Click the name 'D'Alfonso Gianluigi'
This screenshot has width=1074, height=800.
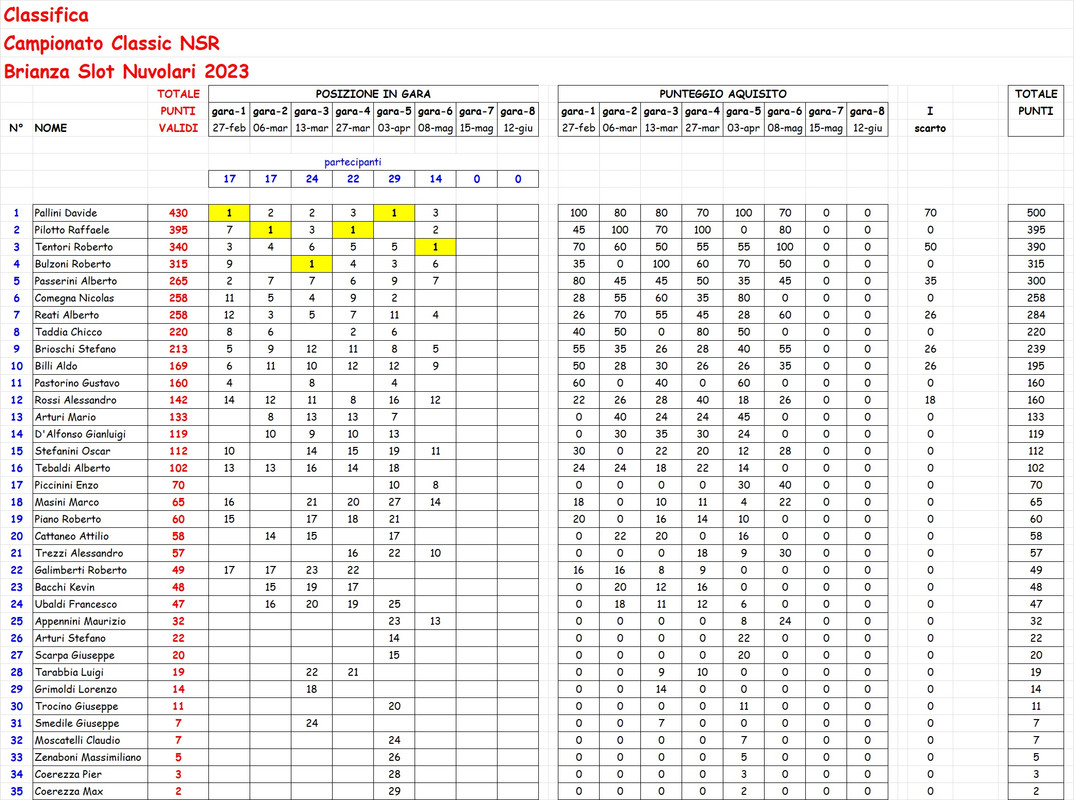tap(80, 434)
